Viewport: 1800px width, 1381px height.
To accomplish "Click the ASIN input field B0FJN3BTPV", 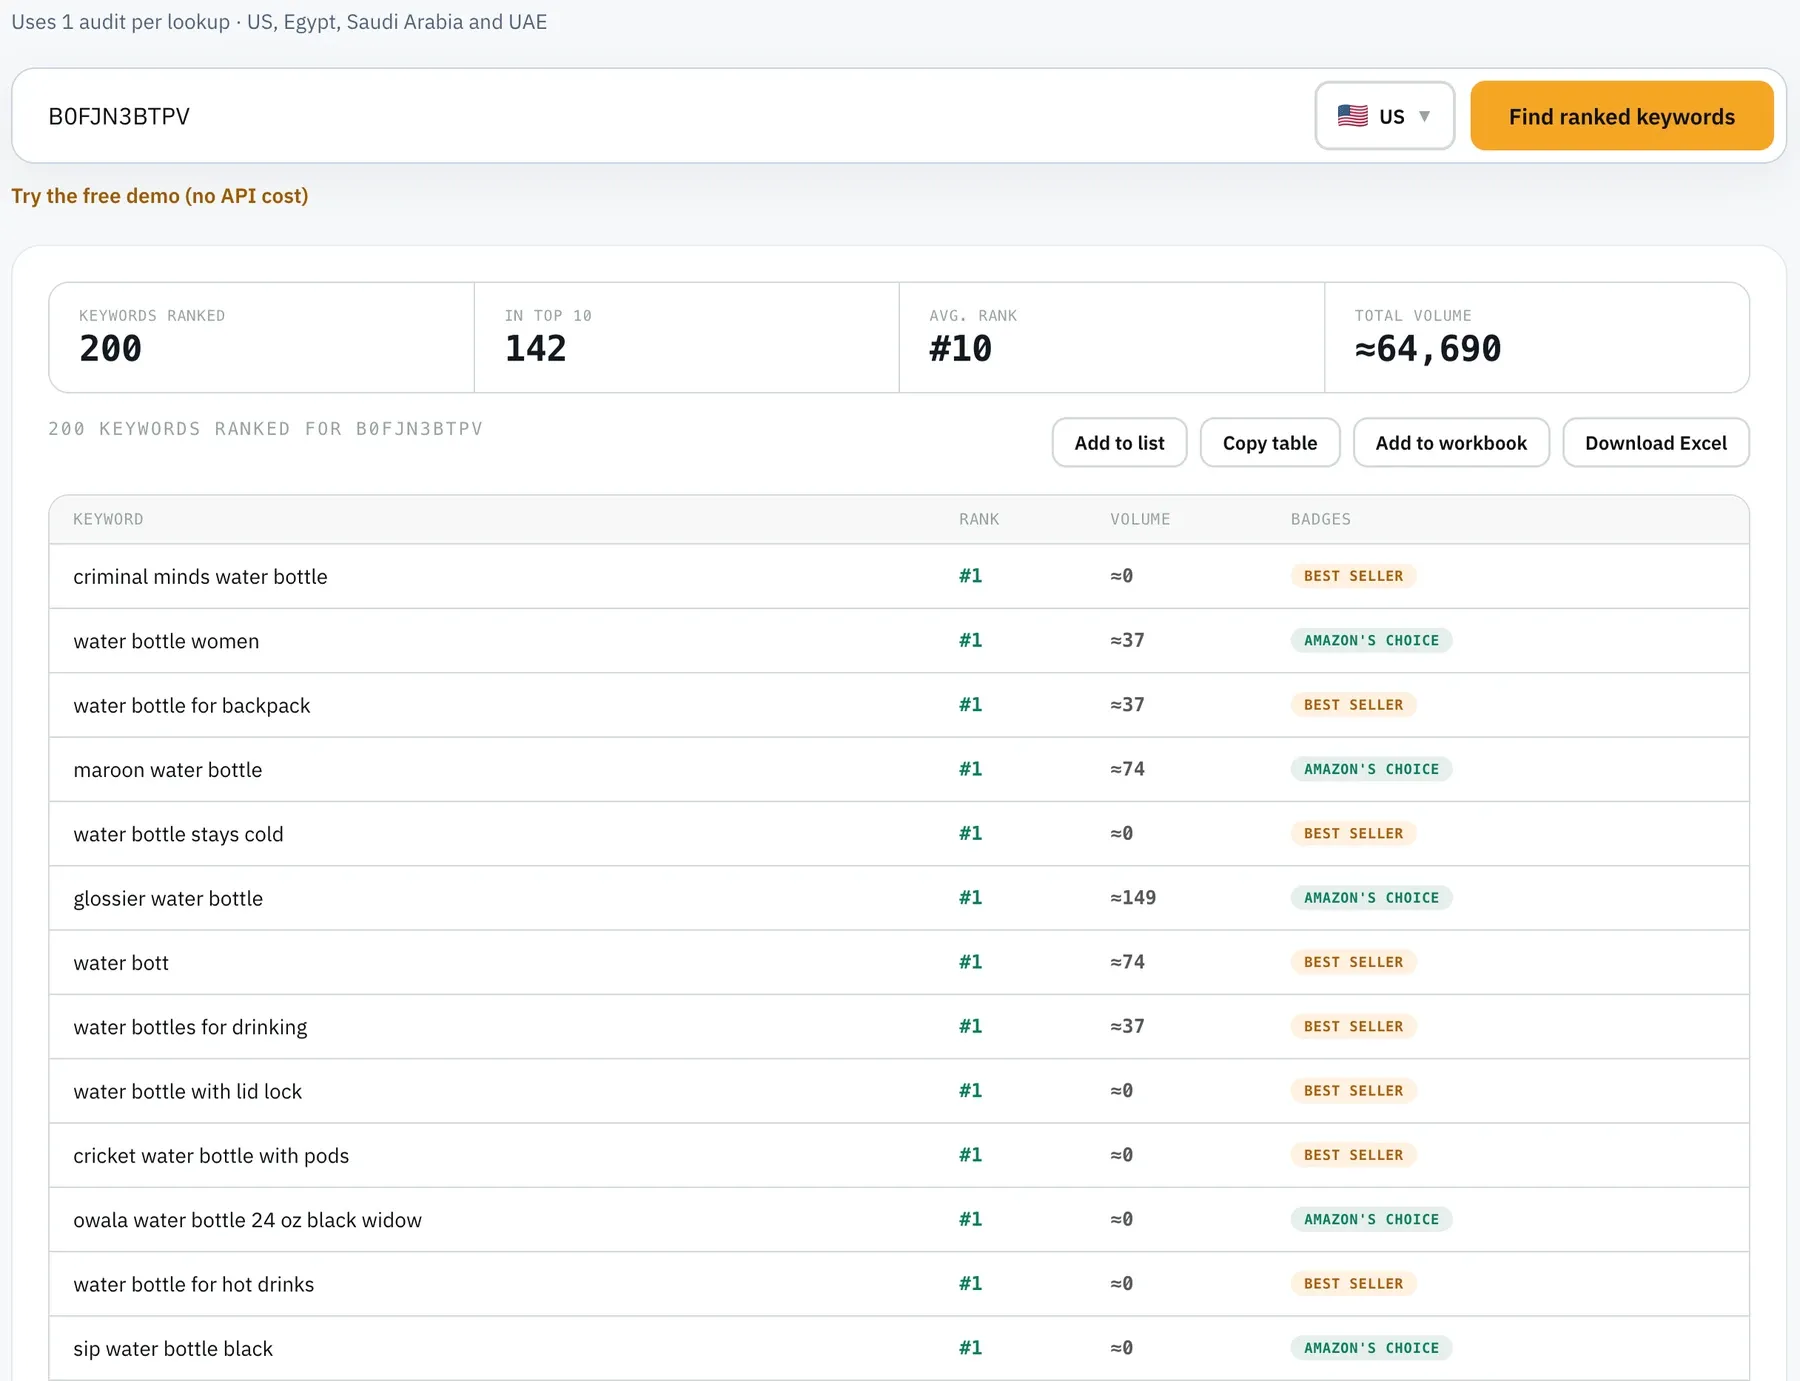I will point(670,116).
